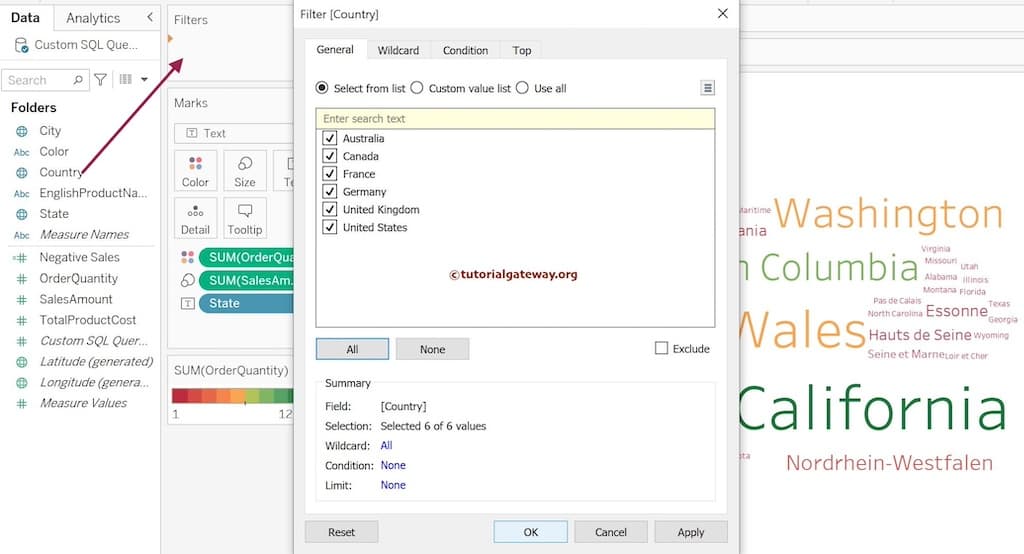Switch to the Condition tab
This screenshot has width=1024, height=554.
pos(466,50)
